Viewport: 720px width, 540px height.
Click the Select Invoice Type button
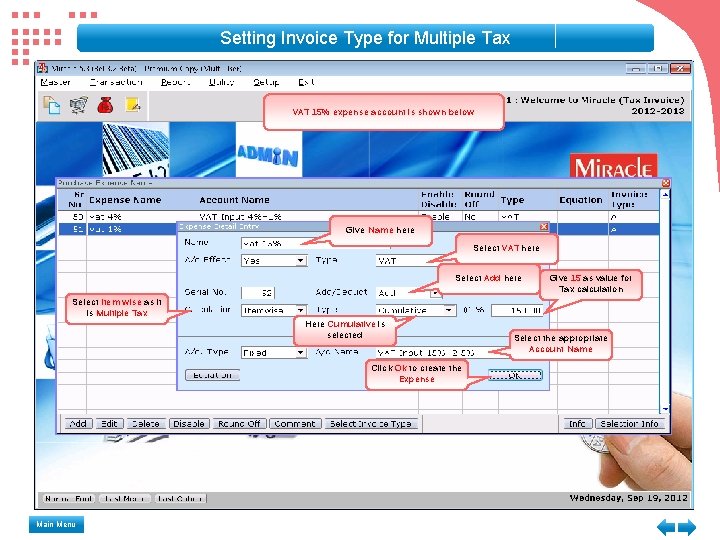click(x=370, y=423)
